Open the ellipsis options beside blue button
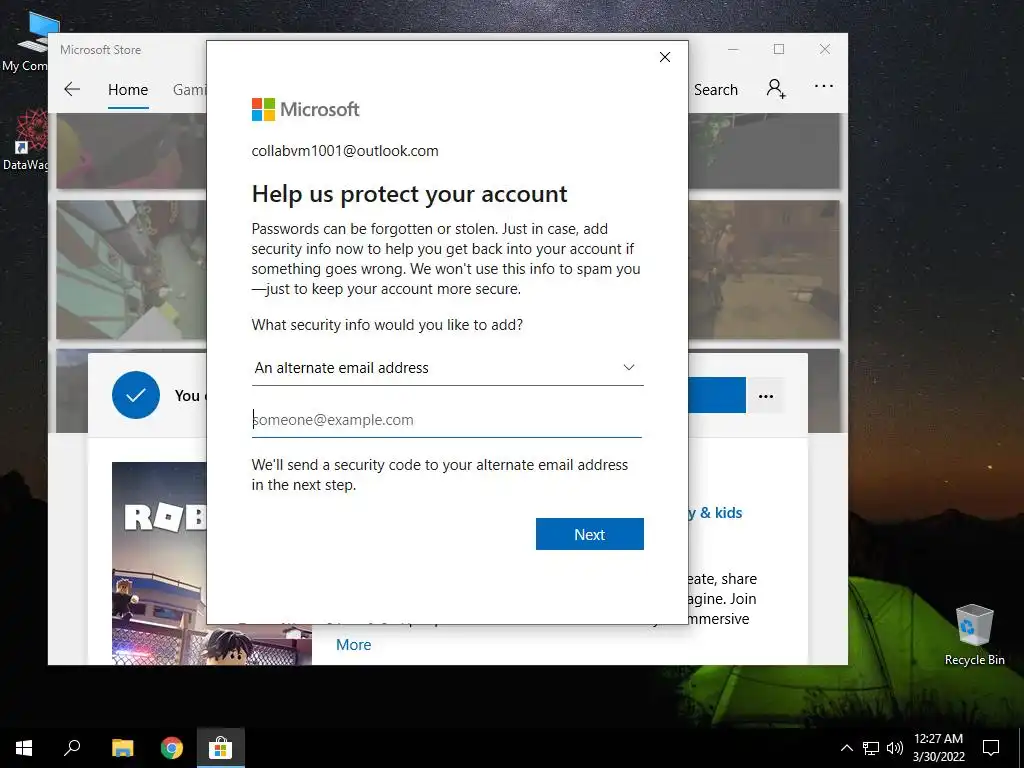The height and width of the screenshot is (768, 1024). (766, 396)
